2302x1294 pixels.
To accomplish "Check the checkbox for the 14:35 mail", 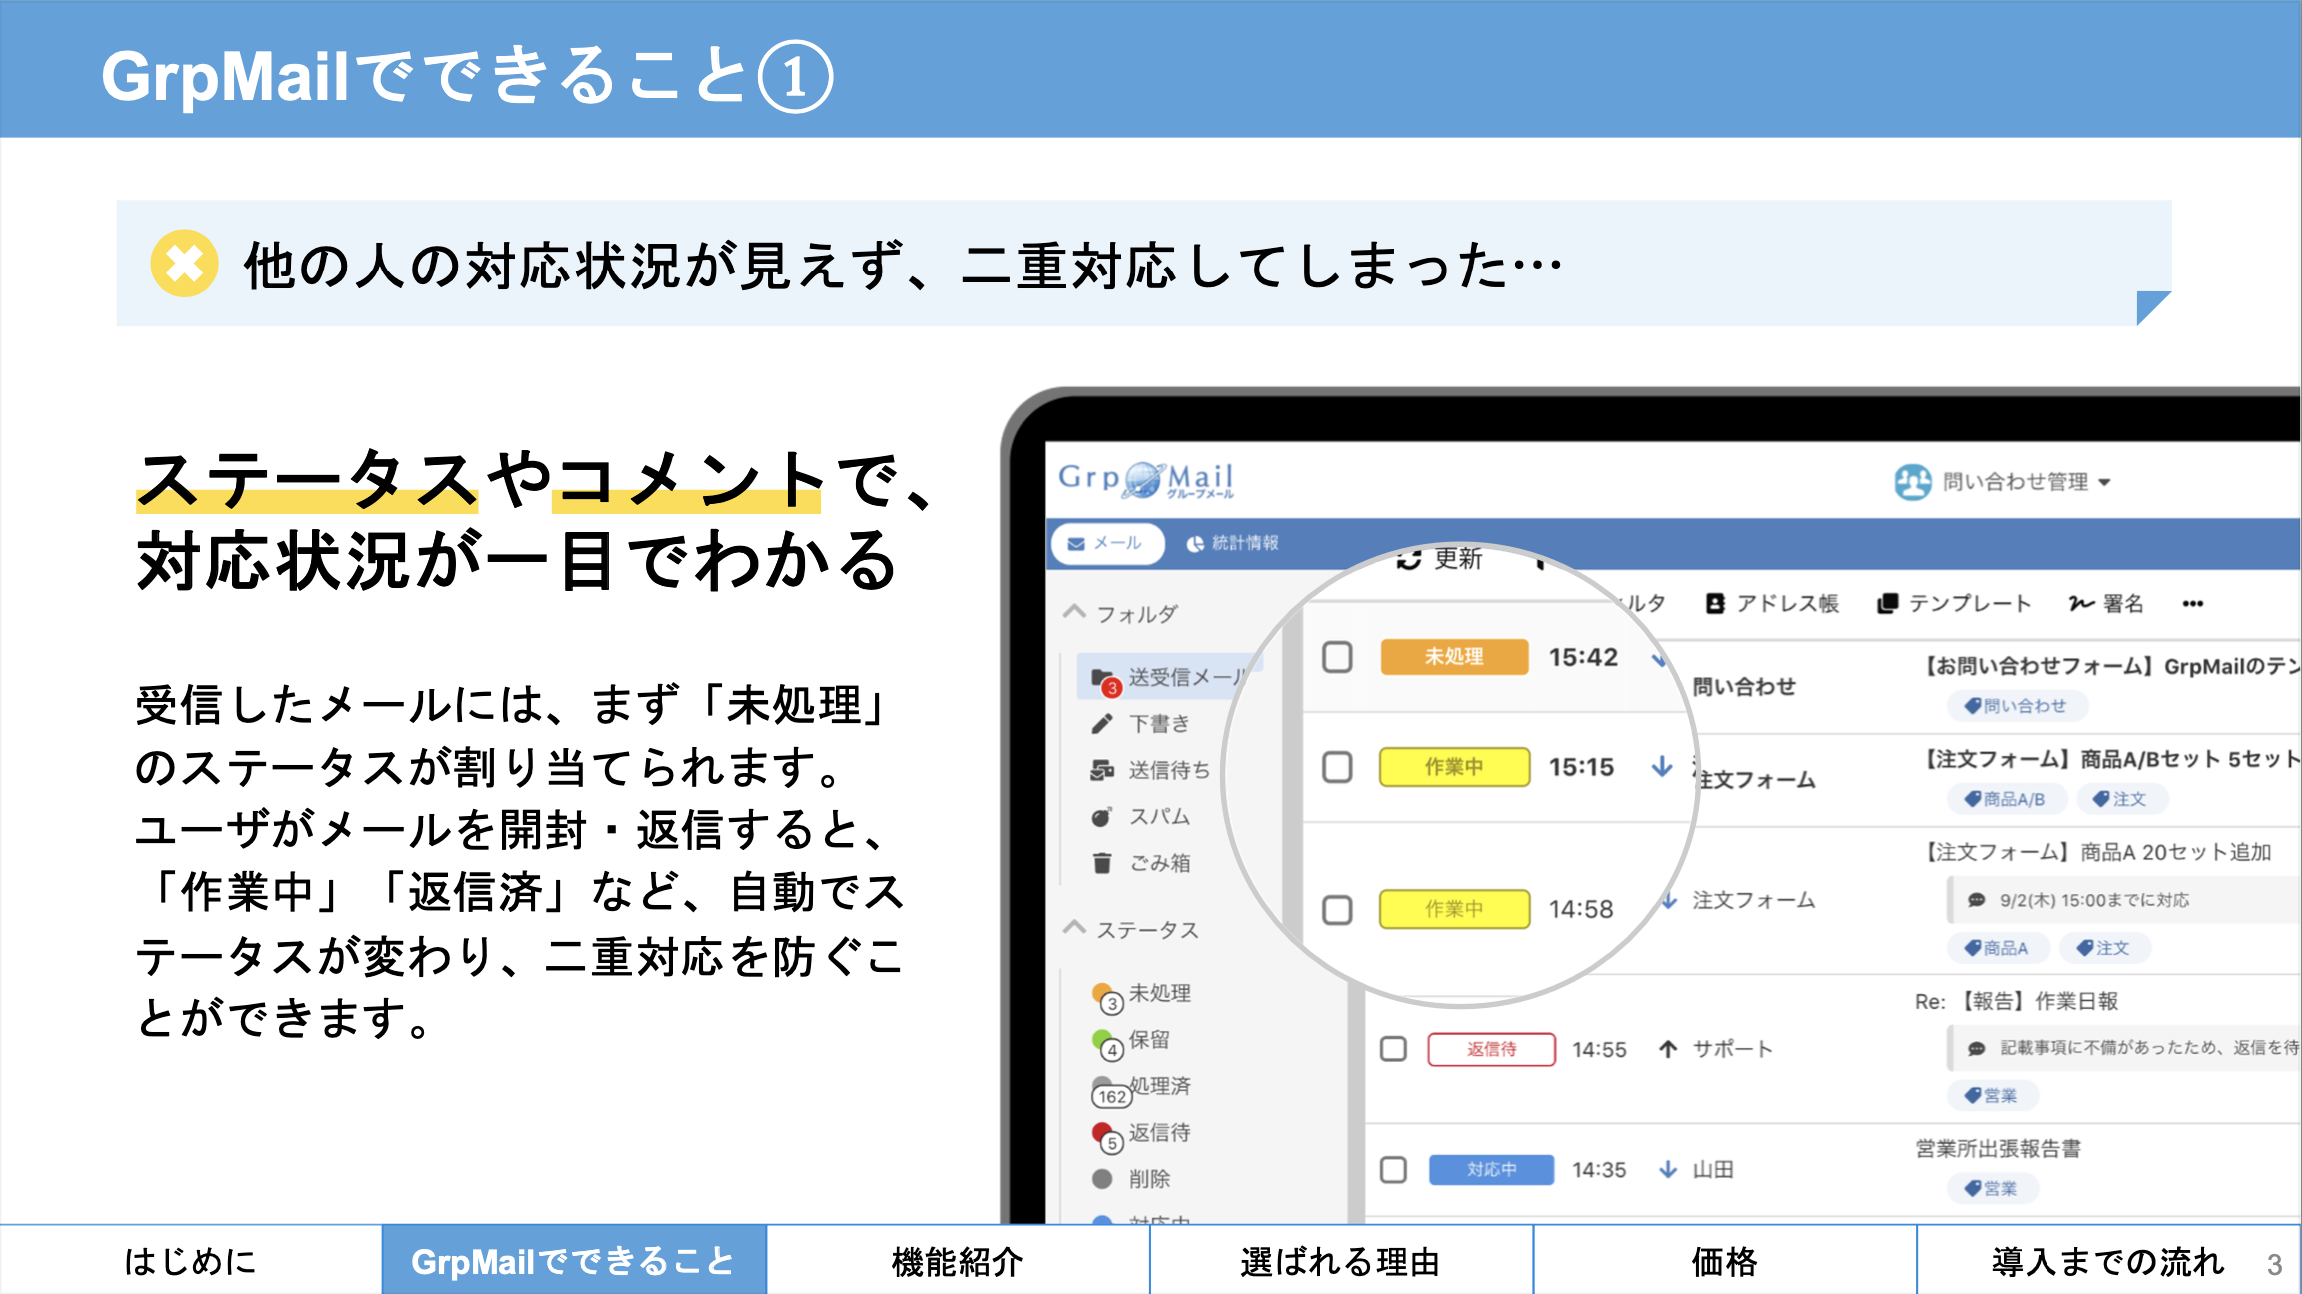I will 1393,1169.
